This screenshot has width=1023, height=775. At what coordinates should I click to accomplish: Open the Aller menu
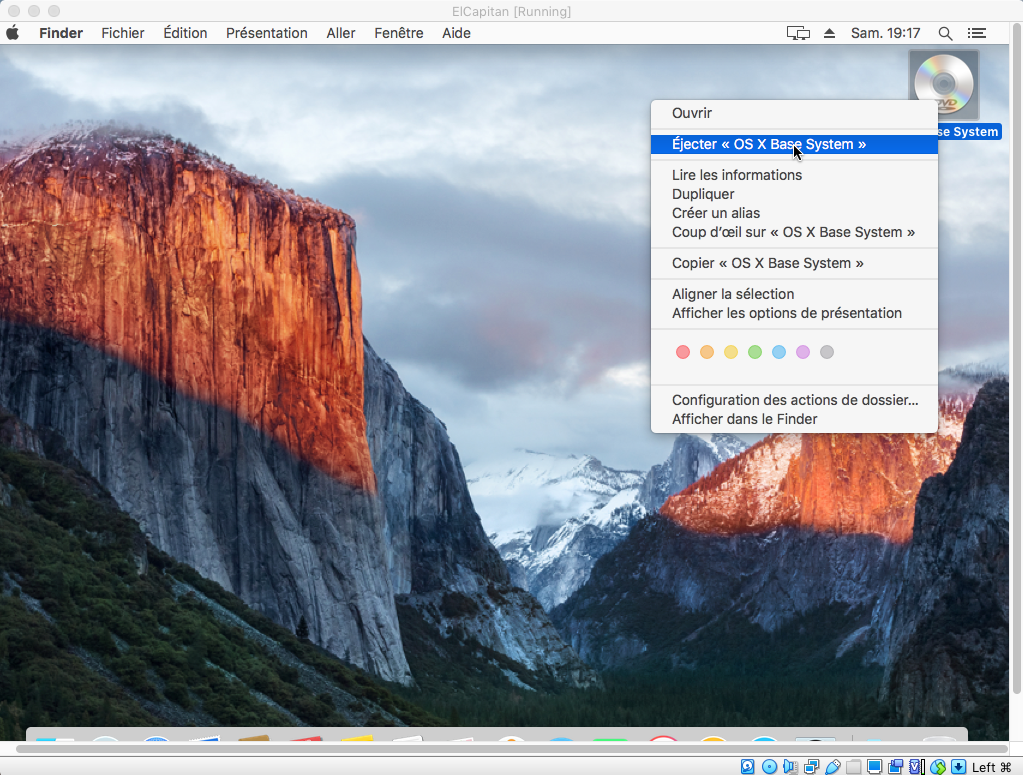[x=341, y=33]
